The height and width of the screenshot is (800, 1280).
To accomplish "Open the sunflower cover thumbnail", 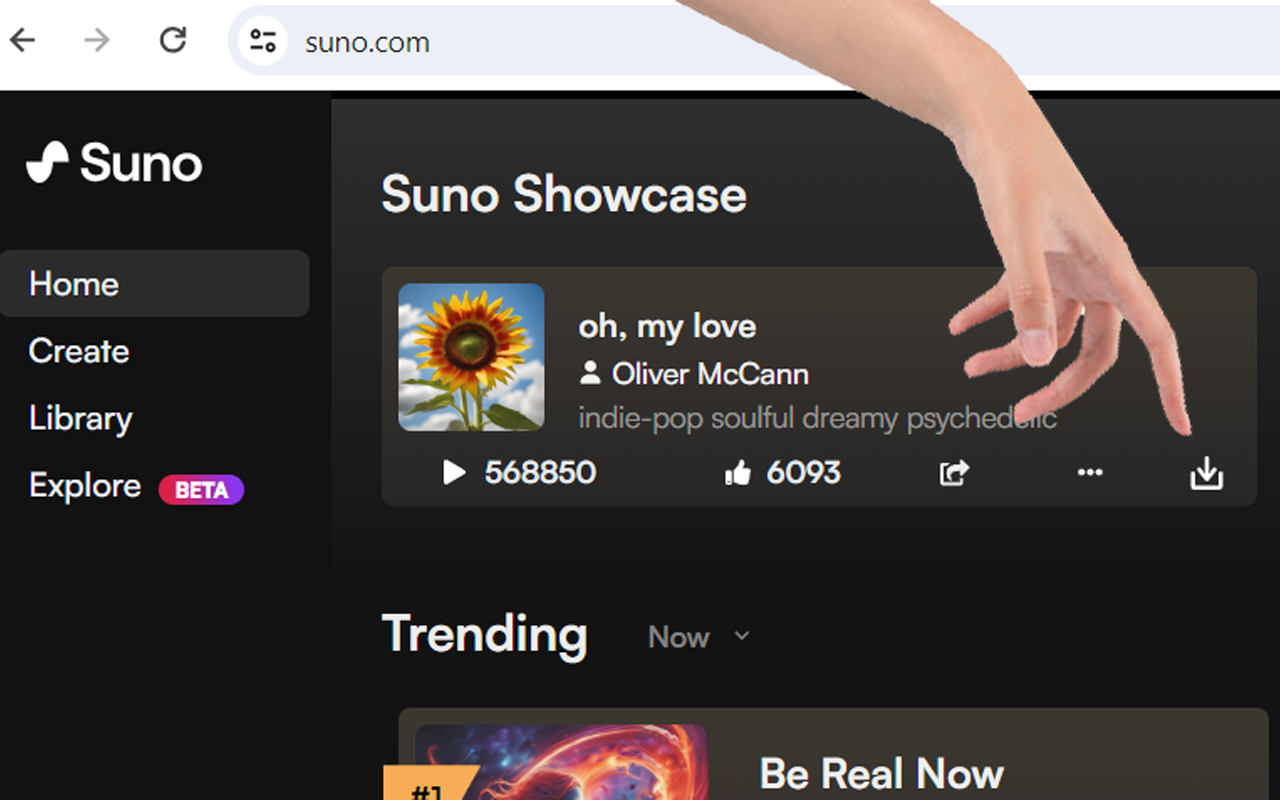I will pos(471,357).
